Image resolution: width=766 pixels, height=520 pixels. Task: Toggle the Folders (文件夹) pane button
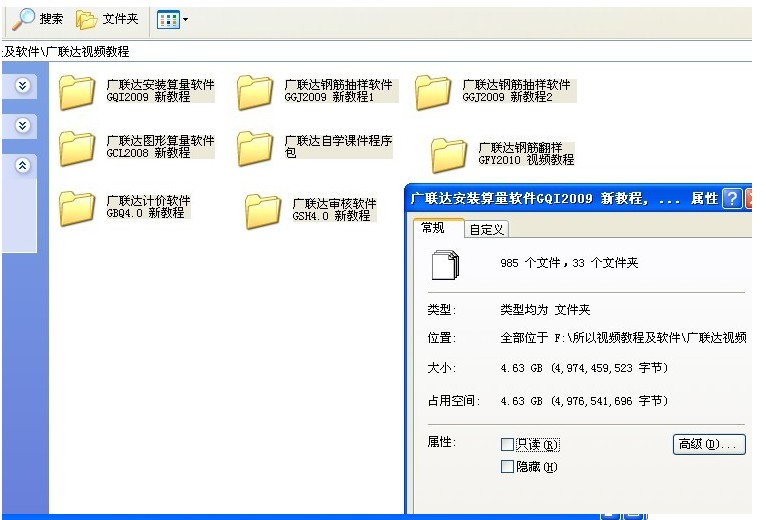(x=107, y=20)
